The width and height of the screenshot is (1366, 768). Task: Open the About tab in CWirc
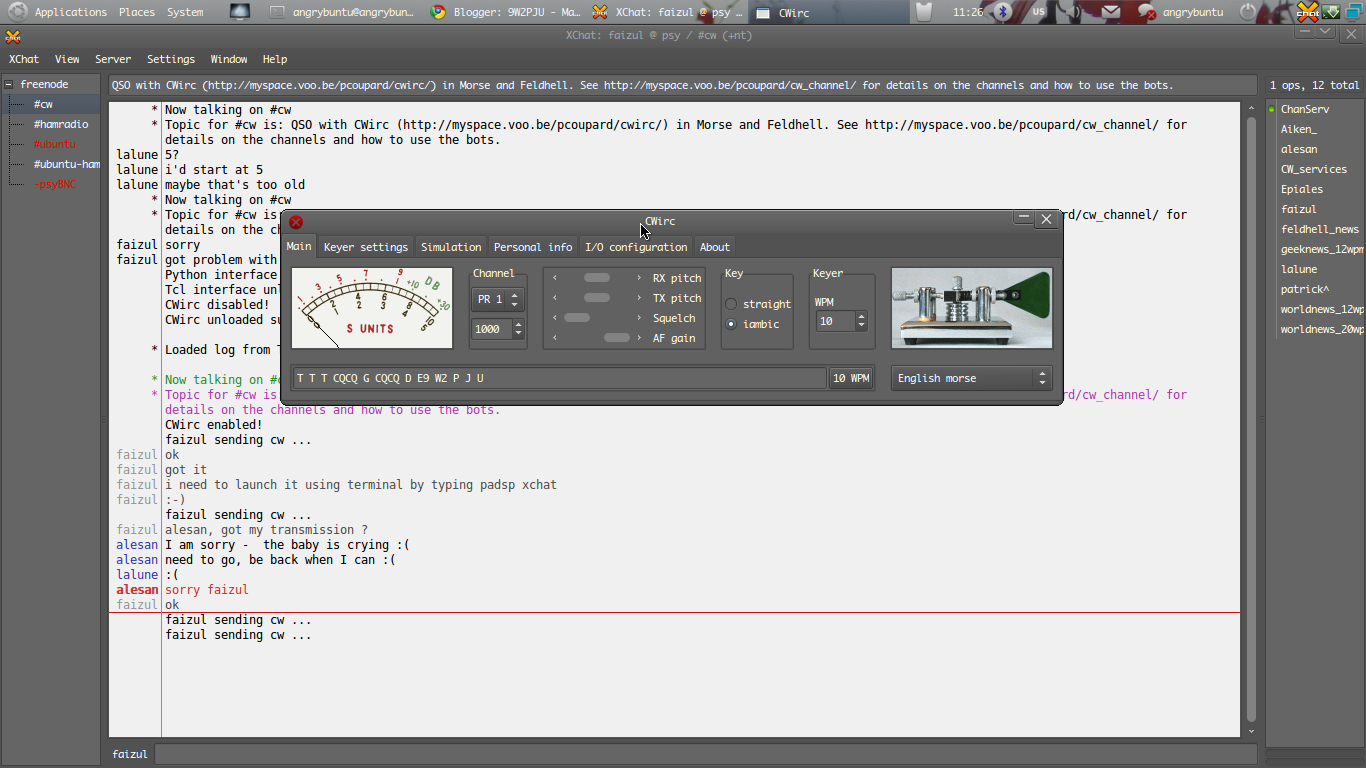click(715, 247)
